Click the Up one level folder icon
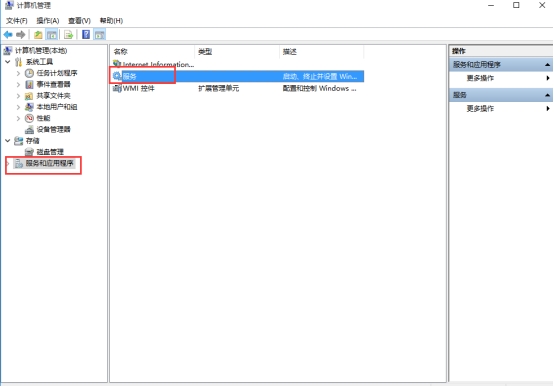 pyautogui.click(x=38, y=35)
